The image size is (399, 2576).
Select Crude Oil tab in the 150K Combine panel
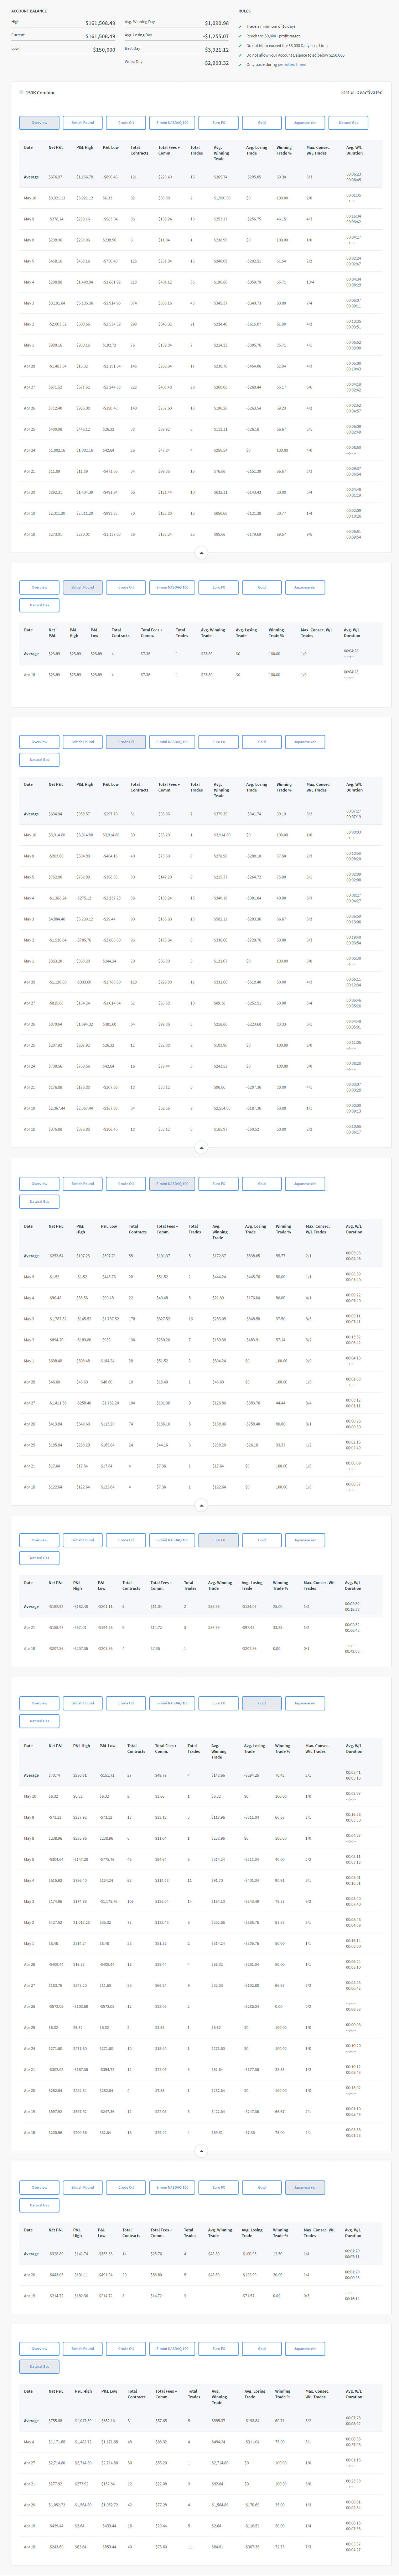point(125,123)
